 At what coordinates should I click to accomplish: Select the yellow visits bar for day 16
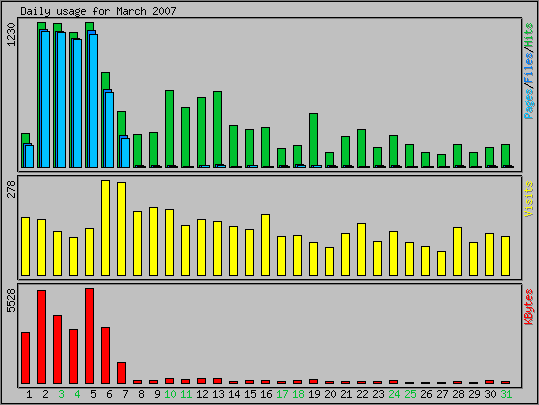(x=265, y=245)
